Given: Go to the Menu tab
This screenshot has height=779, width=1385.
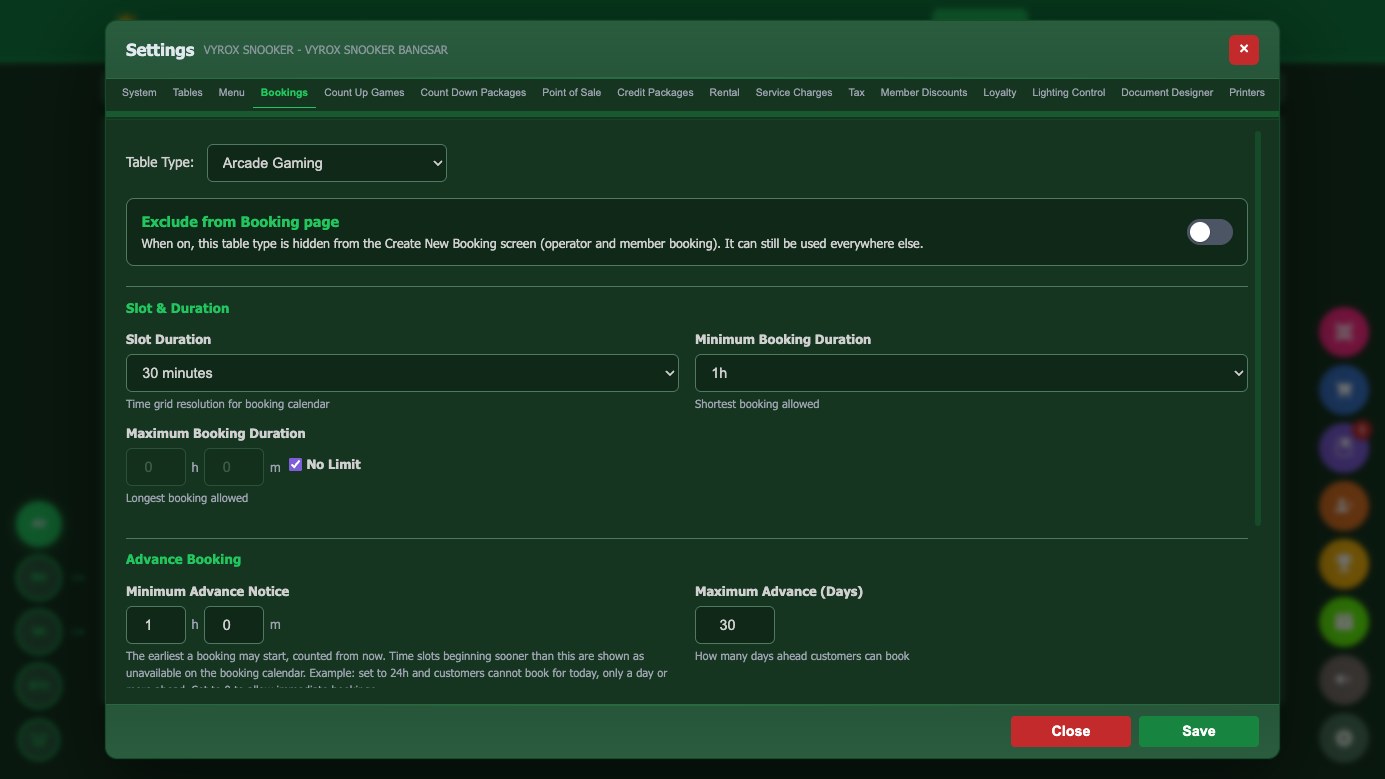Looking at the screenshot, I should click(231, 92).
